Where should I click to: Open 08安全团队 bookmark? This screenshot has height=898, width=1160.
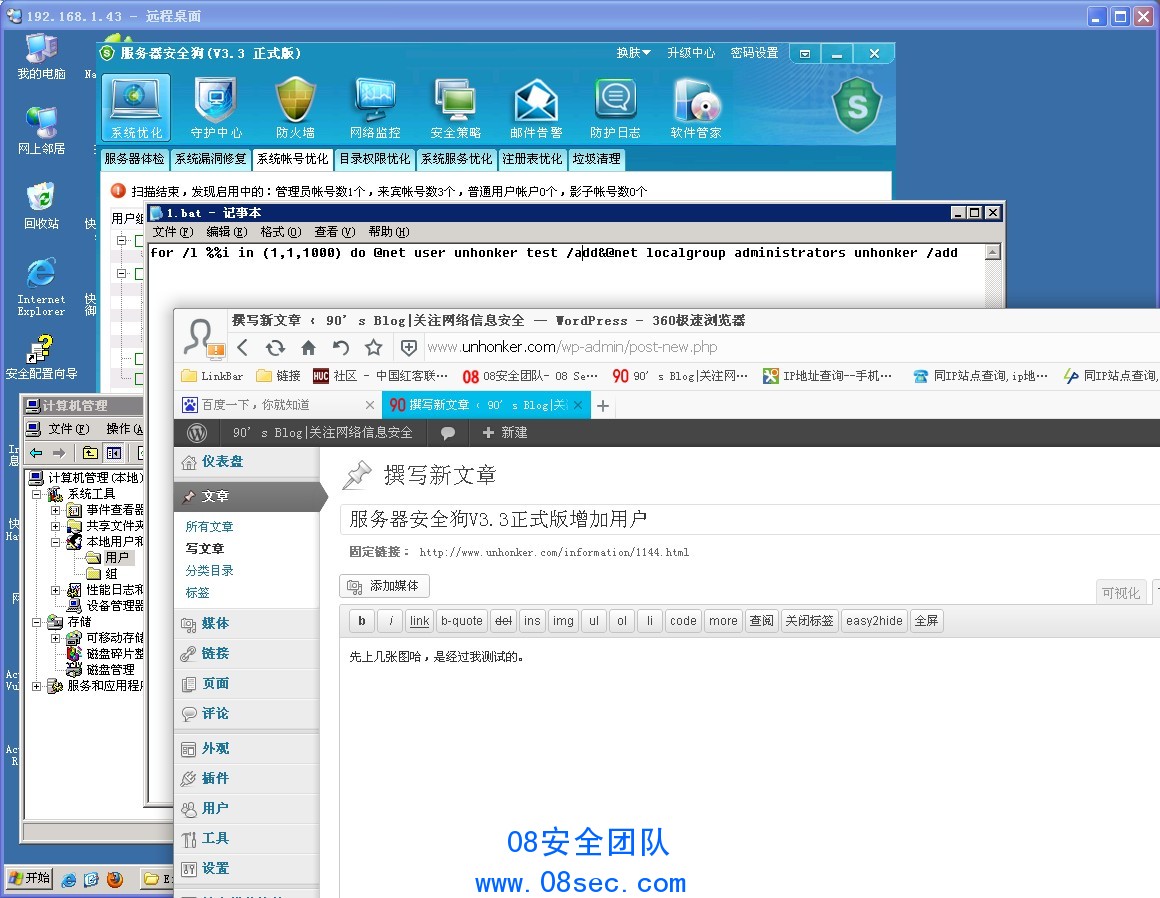click(530, 377)
